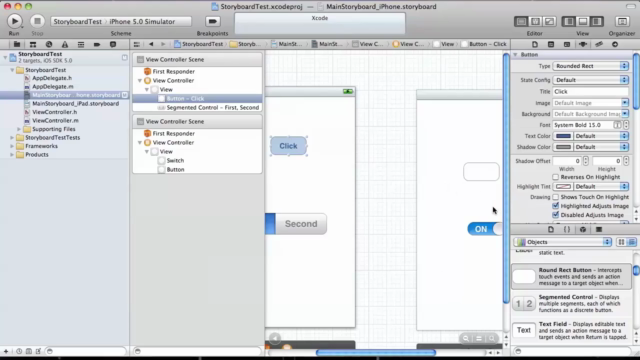The image size is (640, 360).
Task: Show the Debug navigator
Action: pos(81,44)
